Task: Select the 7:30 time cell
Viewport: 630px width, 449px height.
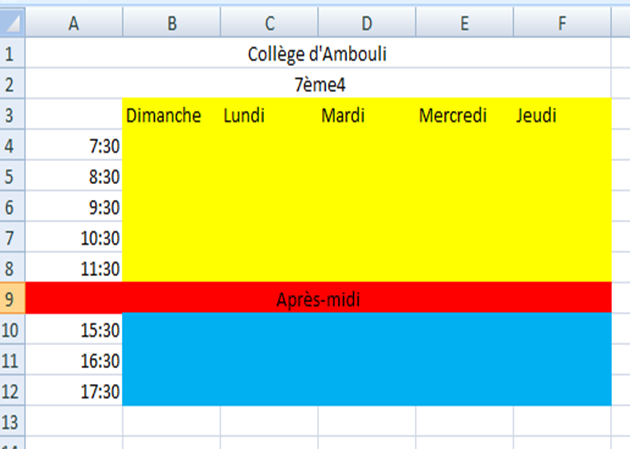Action: pyautogui.click(x=74, y=145)
